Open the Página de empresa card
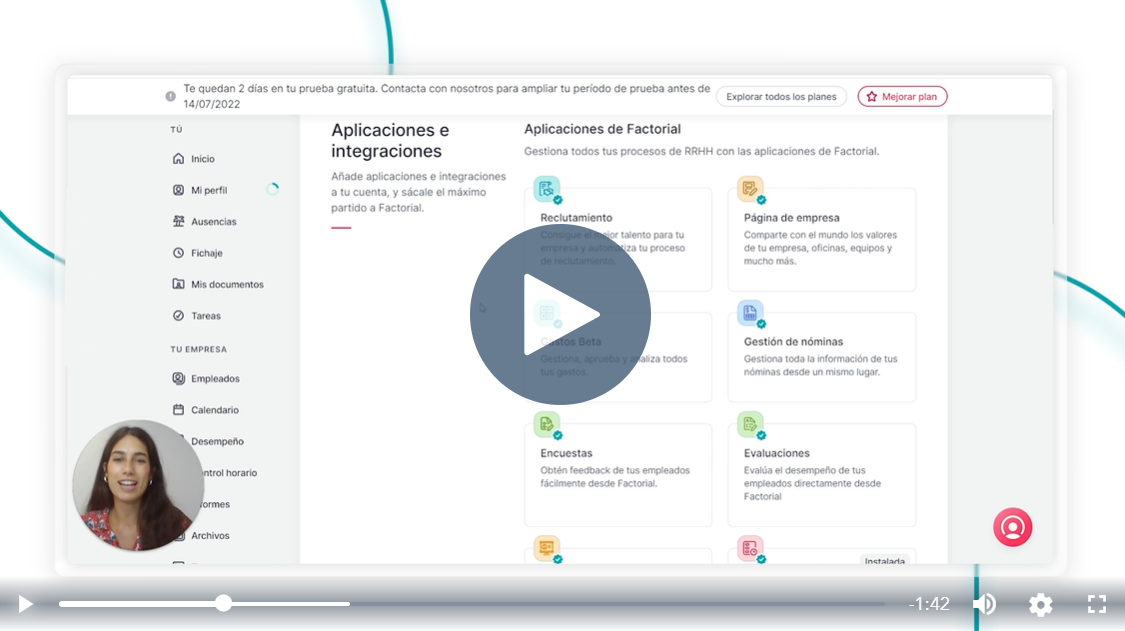The image size is (1125, 631). point(822,240)
